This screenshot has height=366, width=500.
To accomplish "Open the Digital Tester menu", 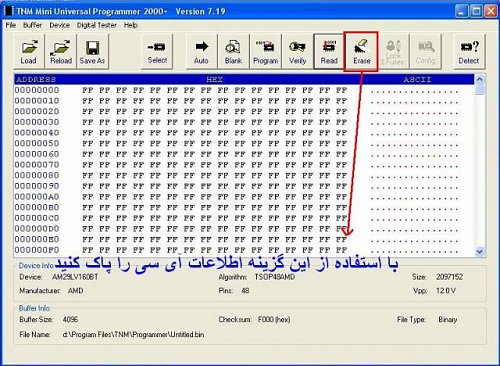I will 97,25.
